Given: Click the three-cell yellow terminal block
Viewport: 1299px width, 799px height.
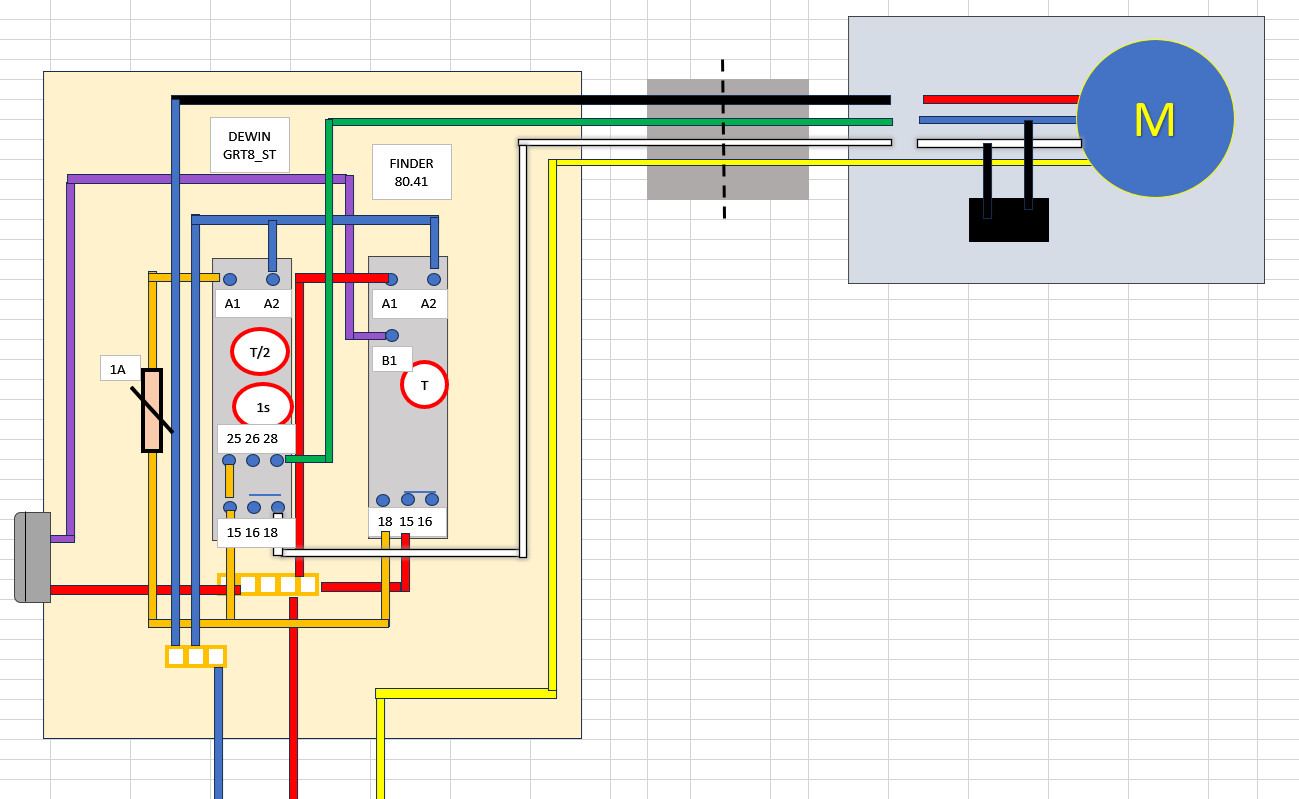Looking at the screenshot, I should coord(196,657).
